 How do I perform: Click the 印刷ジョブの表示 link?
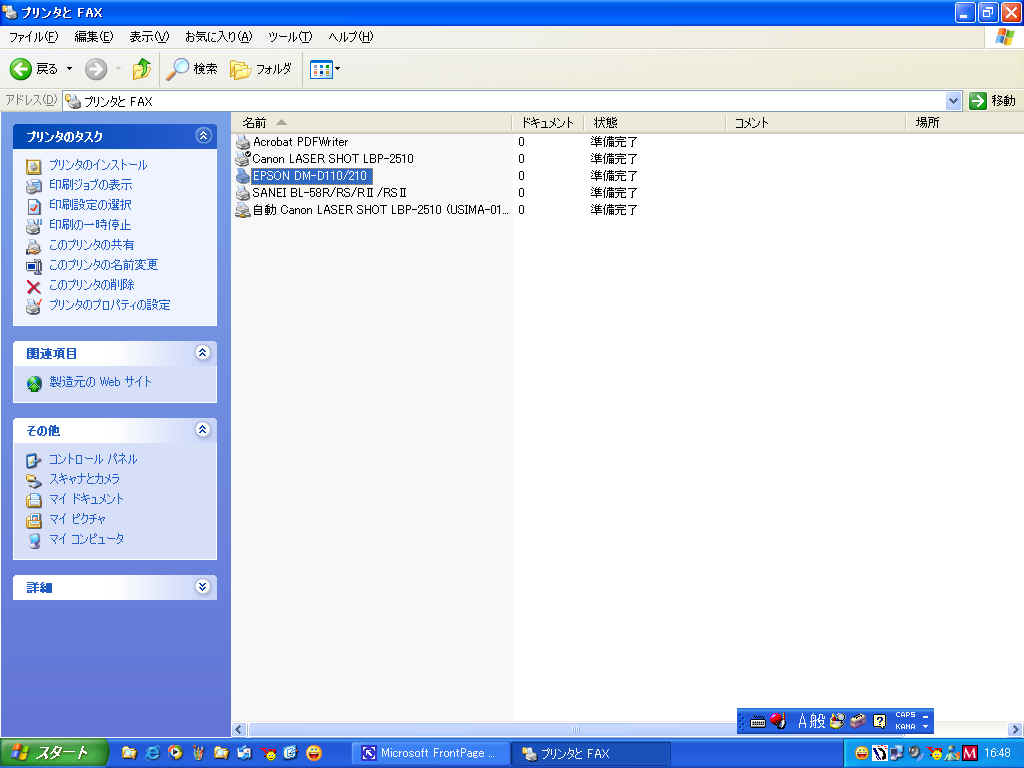point(90,185)
